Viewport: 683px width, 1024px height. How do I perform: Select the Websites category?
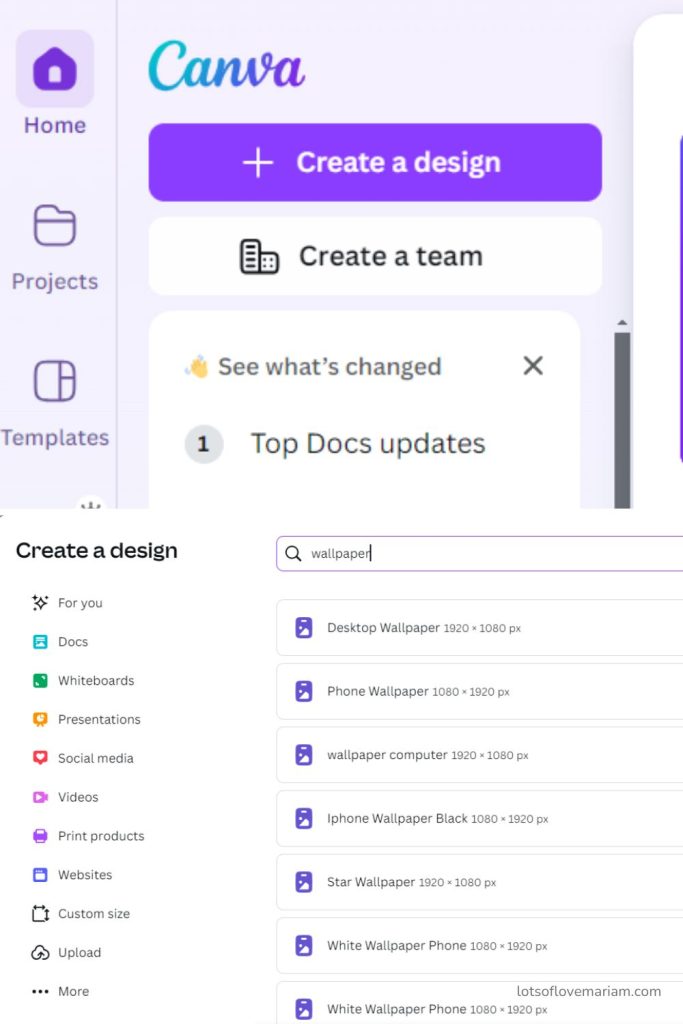coord(72,874)
